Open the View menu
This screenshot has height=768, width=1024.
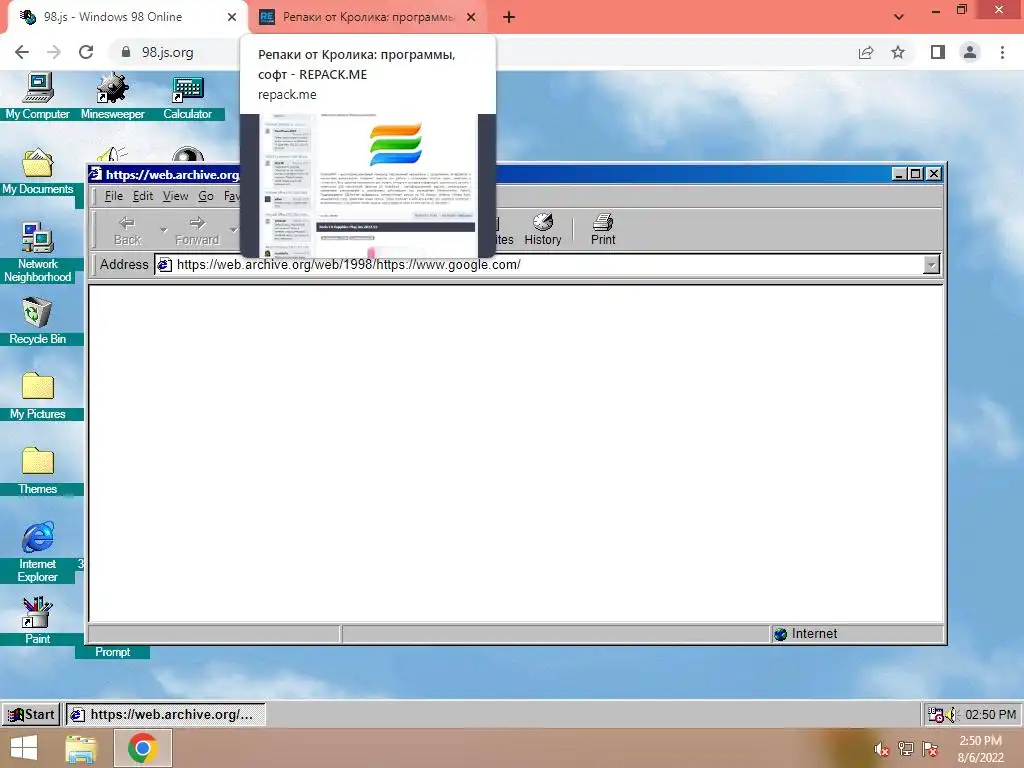coord(175,196)
